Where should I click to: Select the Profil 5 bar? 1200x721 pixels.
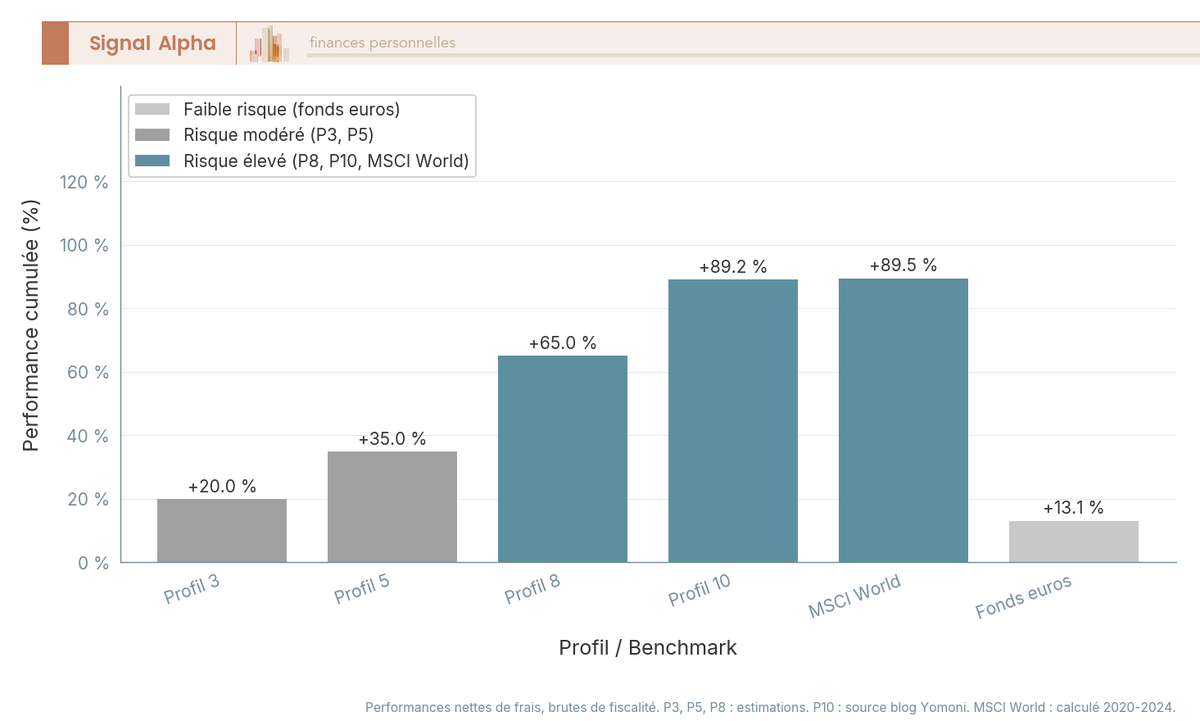[392, 506]
